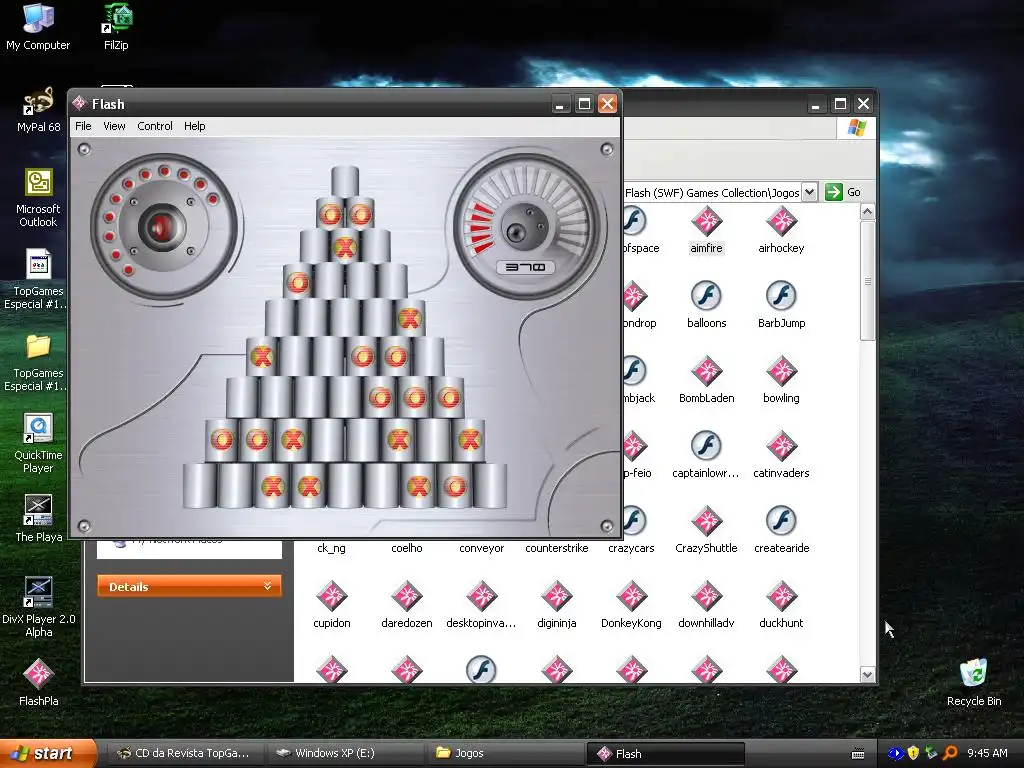Switch to Jogos taskbar item
This screenshot has width=1024, height=768.
505,753
